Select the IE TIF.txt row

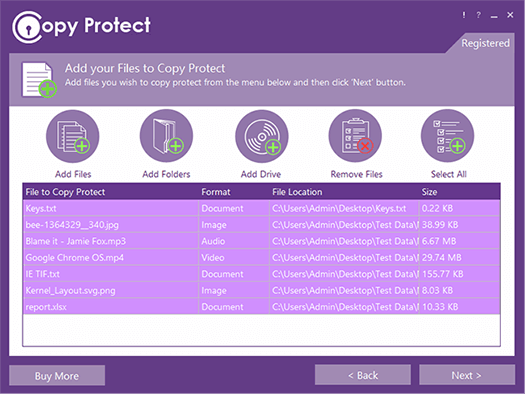[261, 274]
